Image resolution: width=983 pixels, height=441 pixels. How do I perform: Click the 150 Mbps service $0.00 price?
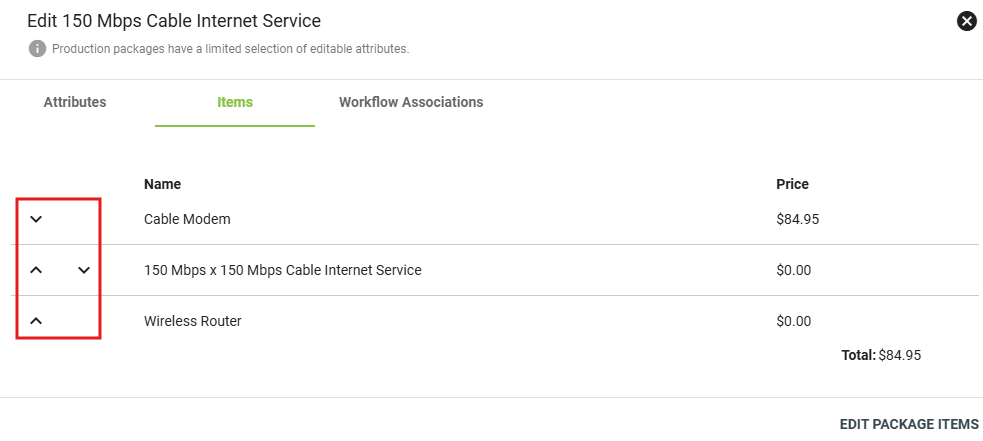tap(793, 270)
